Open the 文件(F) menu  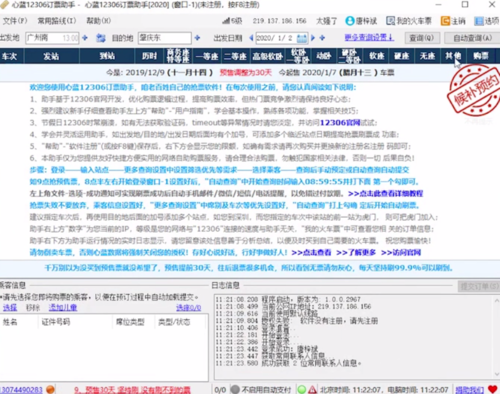coord(15,21)
